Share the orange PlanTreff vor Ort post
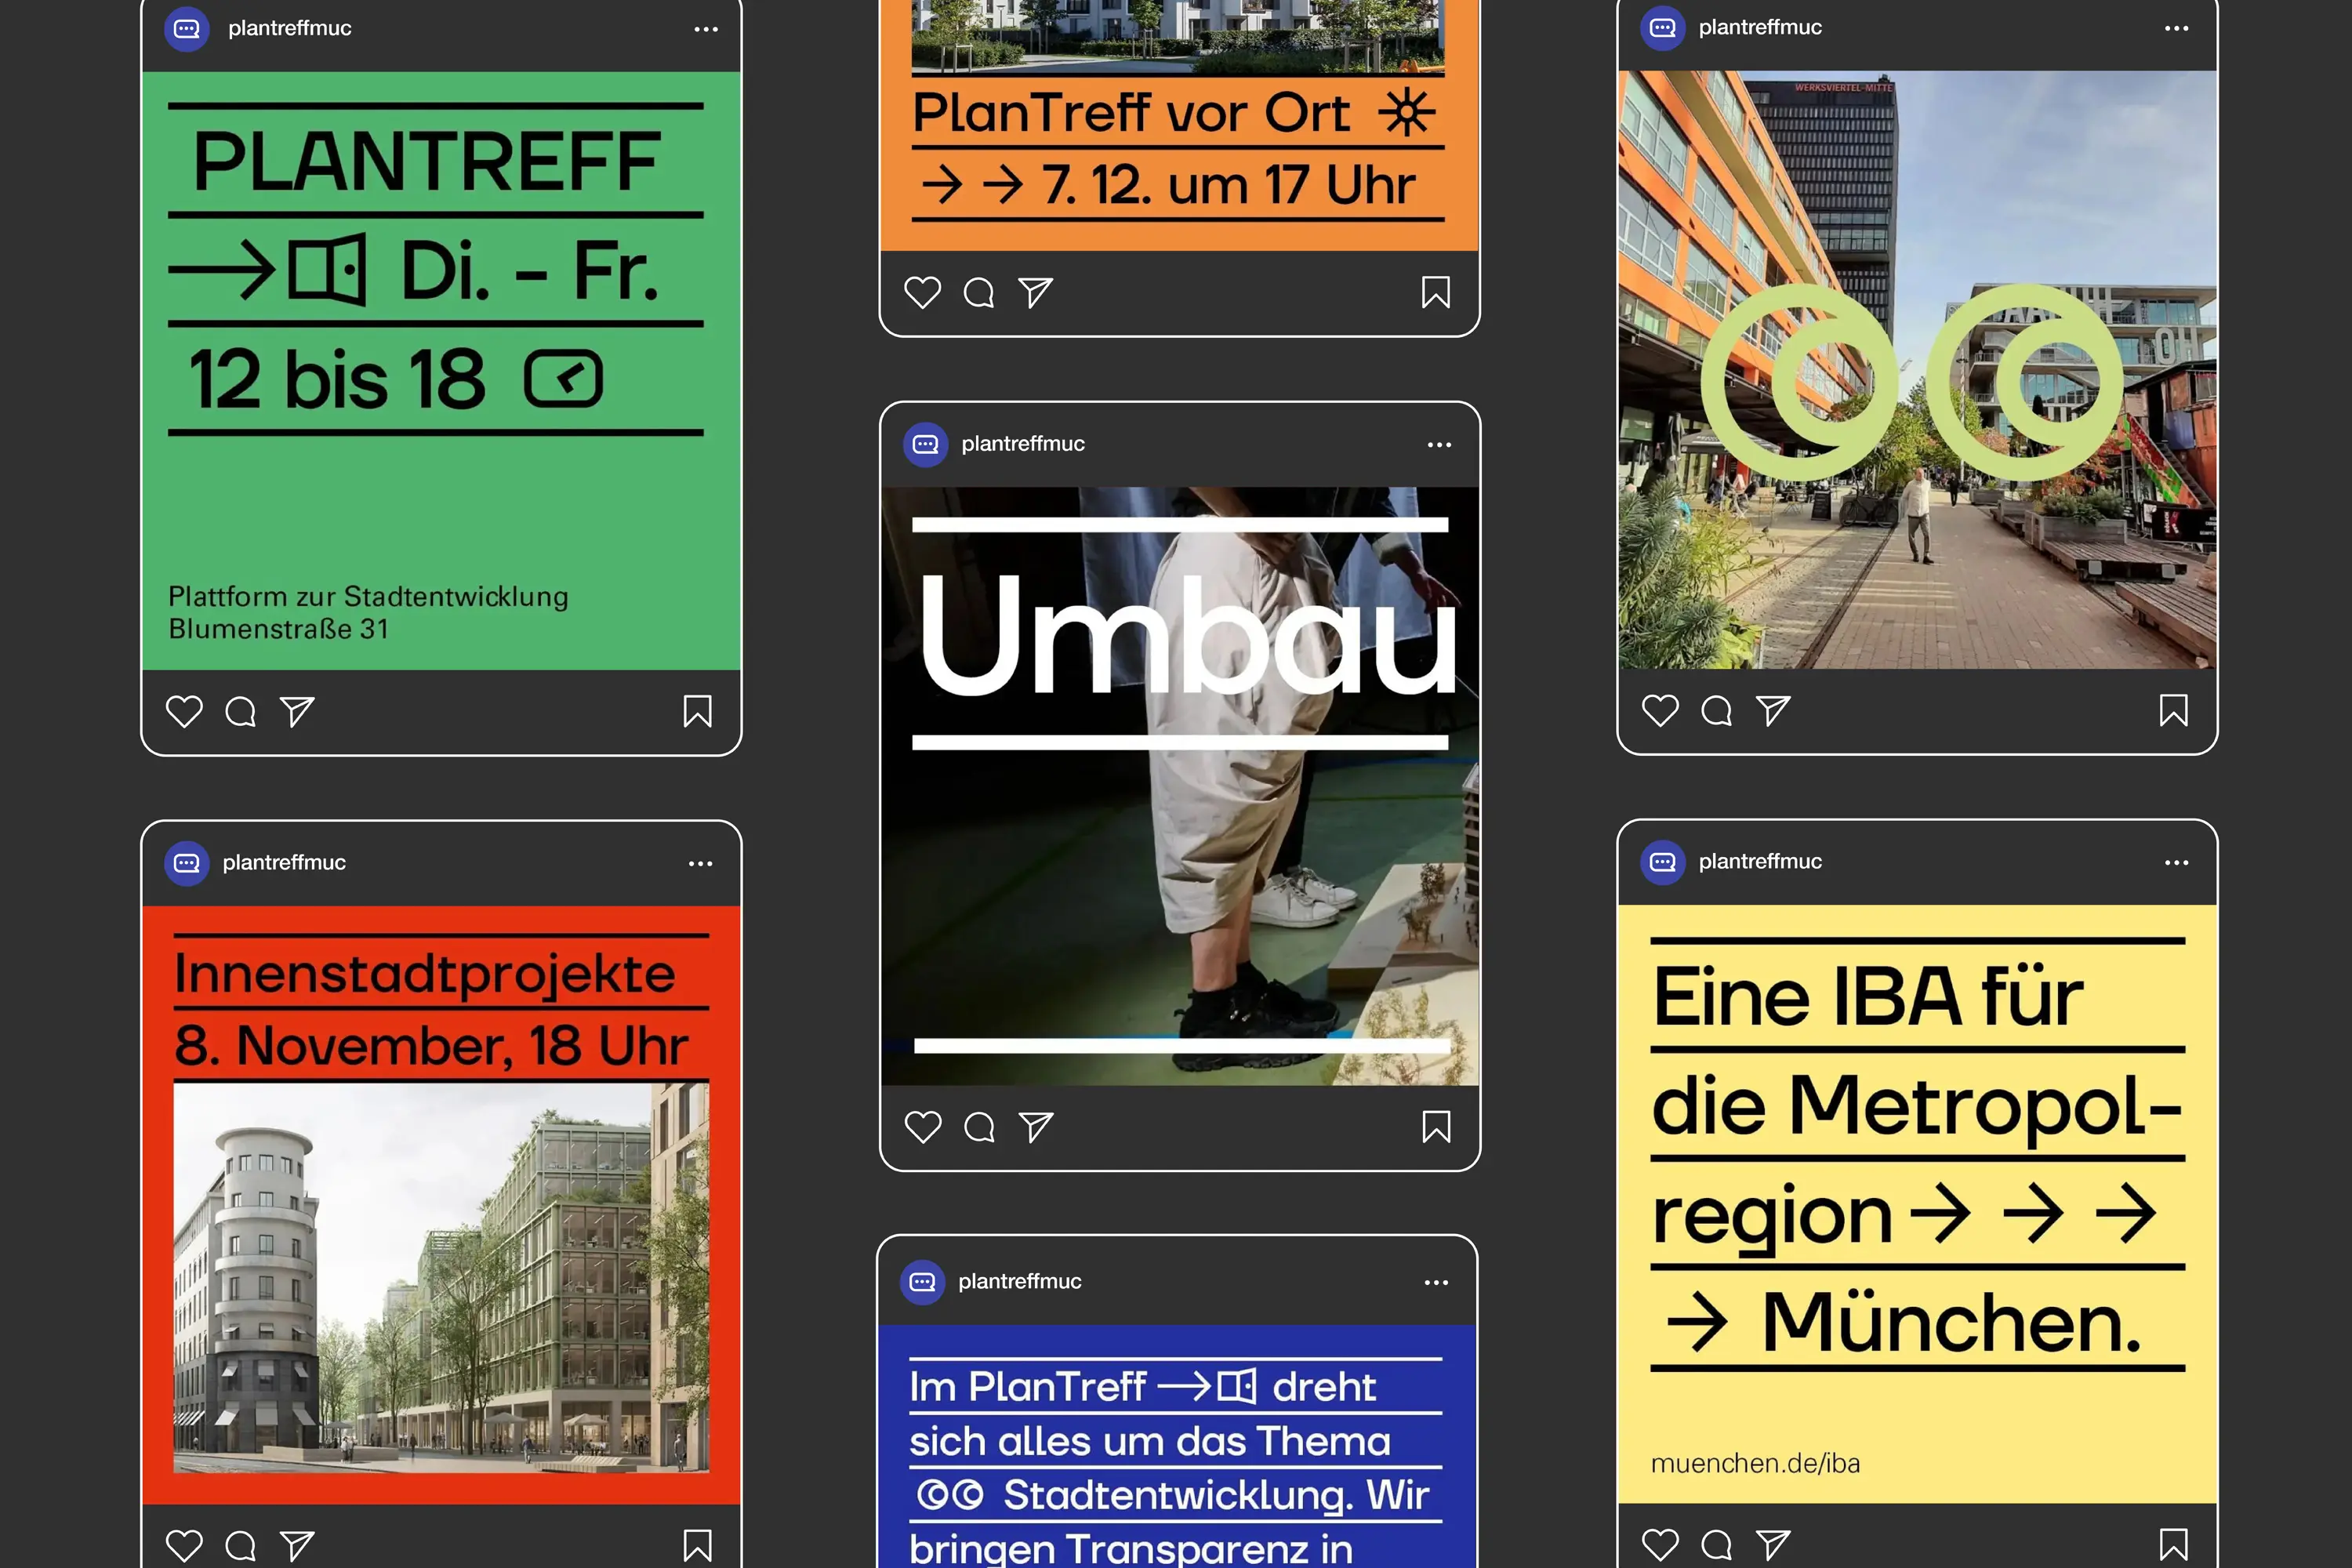Screen dimensions: 2352x1568 point(1035,293)
